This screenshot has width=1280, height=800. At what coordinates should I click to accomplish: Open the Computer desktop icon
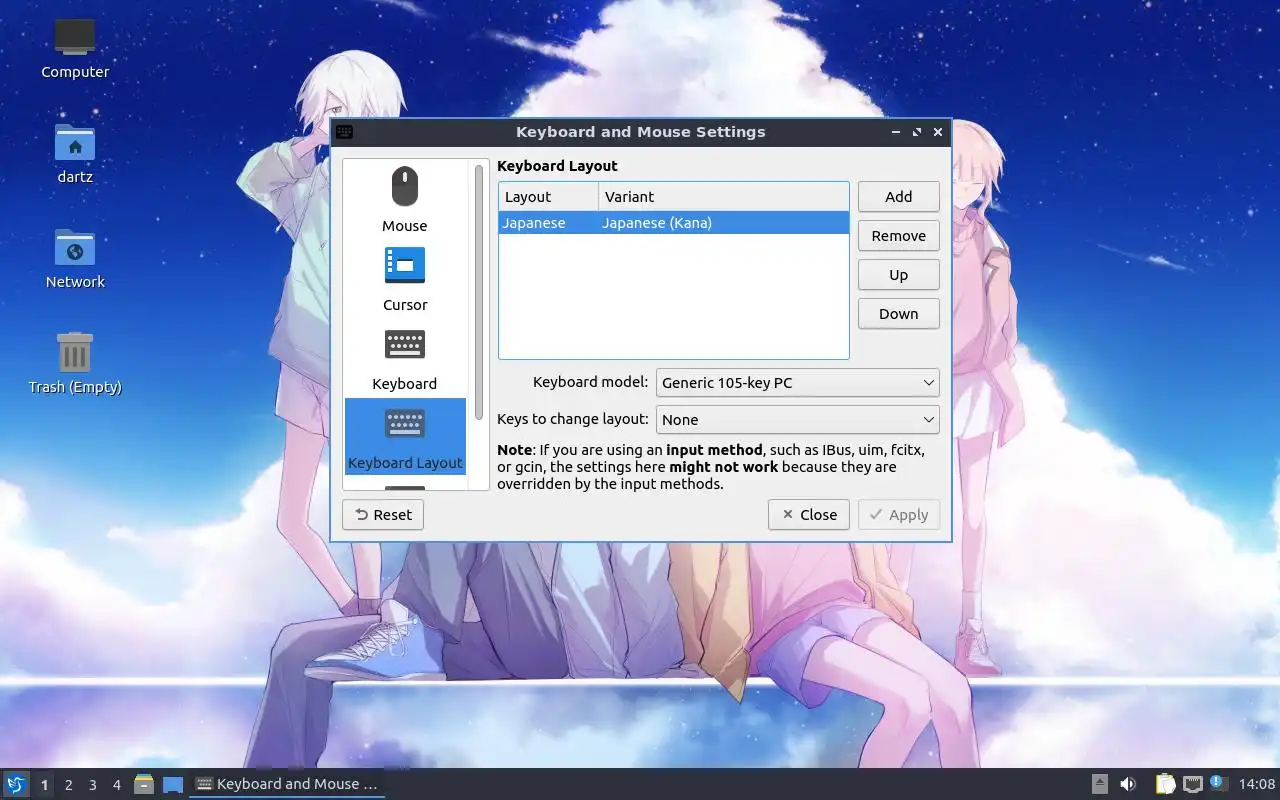(x=75, y=48)
